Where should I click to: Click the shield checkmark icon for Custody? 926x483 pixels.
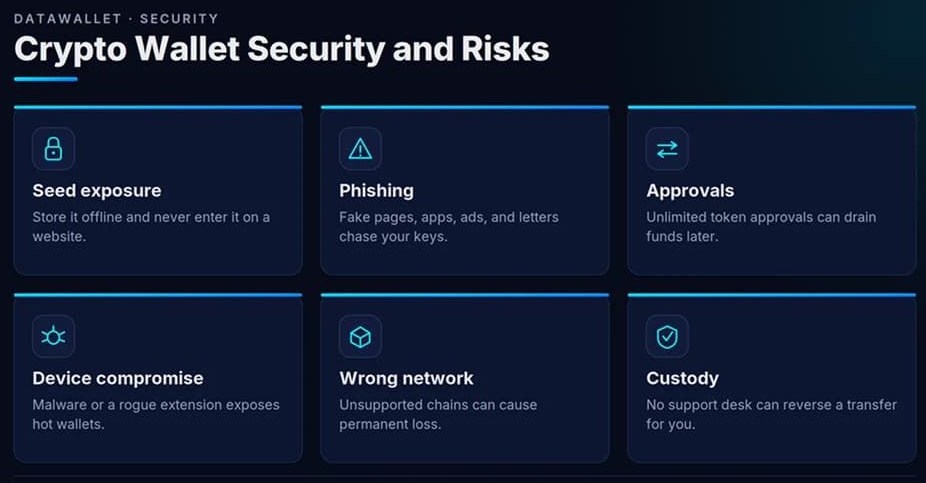click(667, 337)
